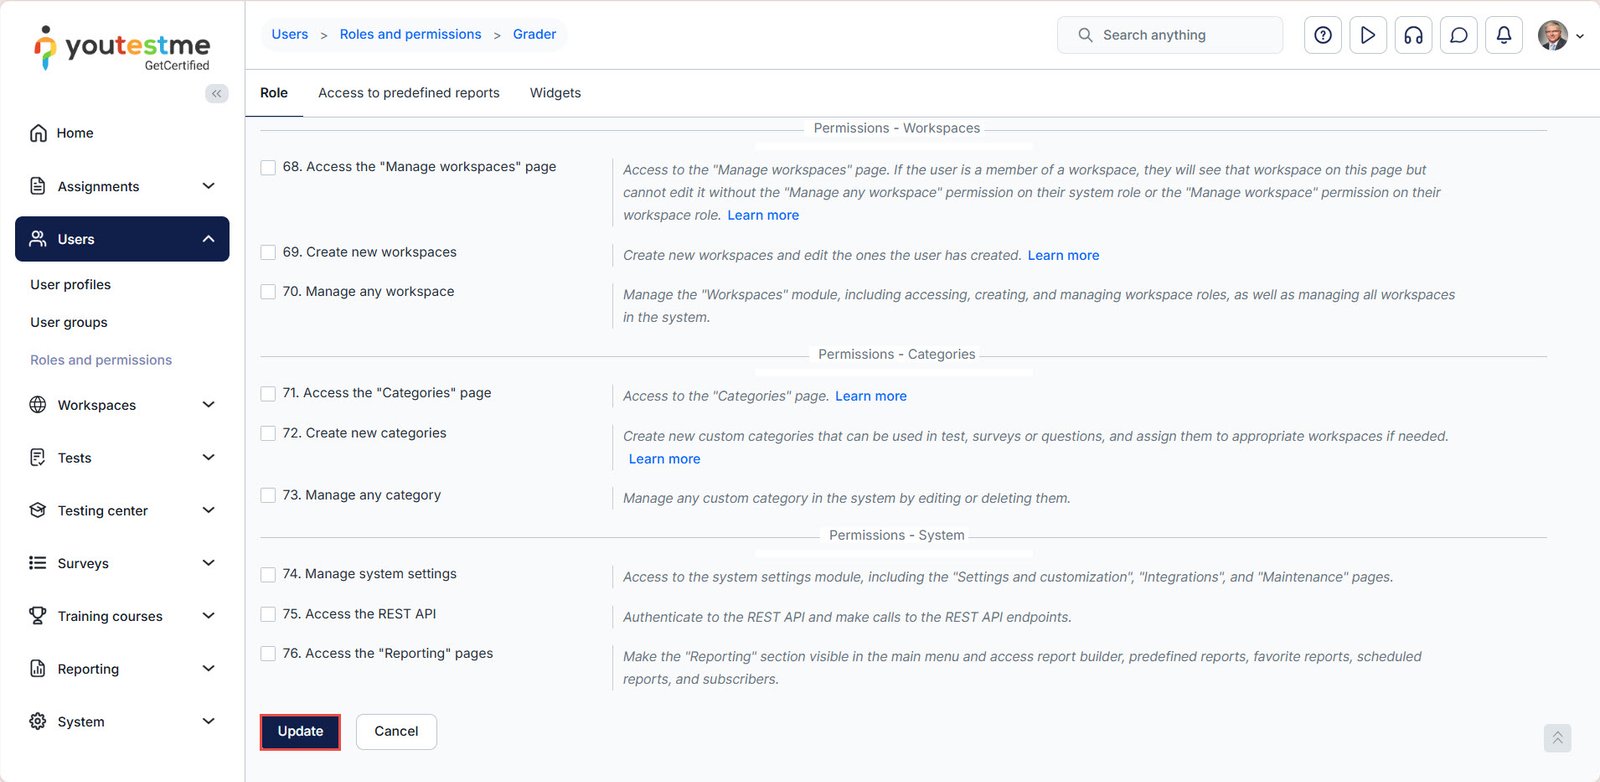Enable "Create new workspaces" permission checkbox

268,253
